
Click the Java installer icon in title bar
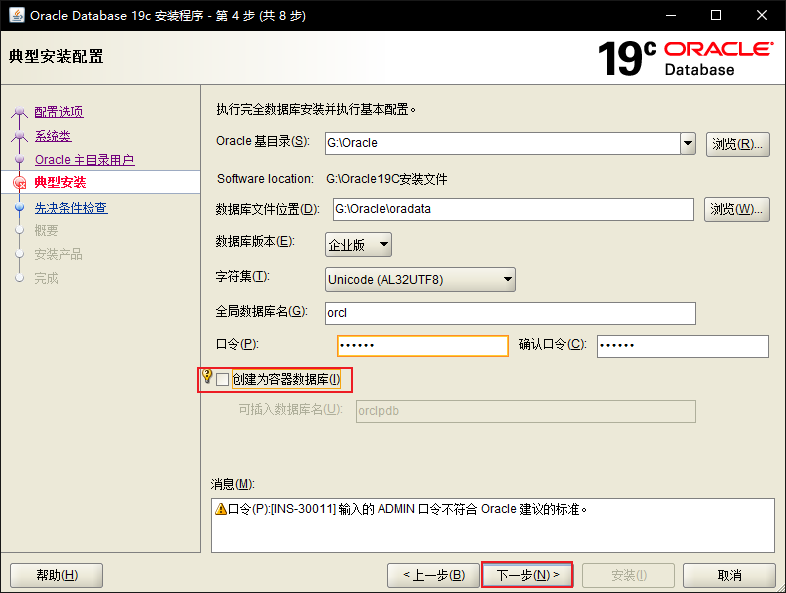click(17, 15)
